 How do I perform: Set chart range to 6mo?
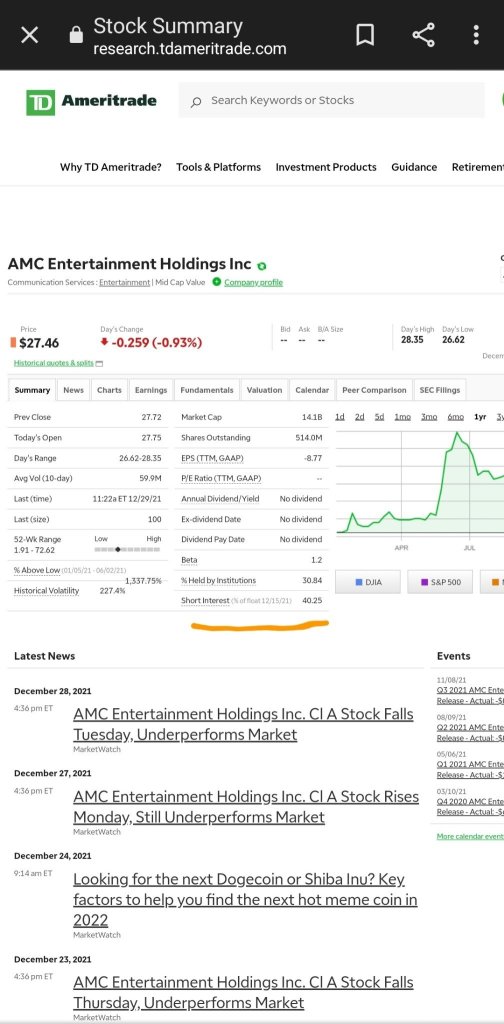click(455, 417)
